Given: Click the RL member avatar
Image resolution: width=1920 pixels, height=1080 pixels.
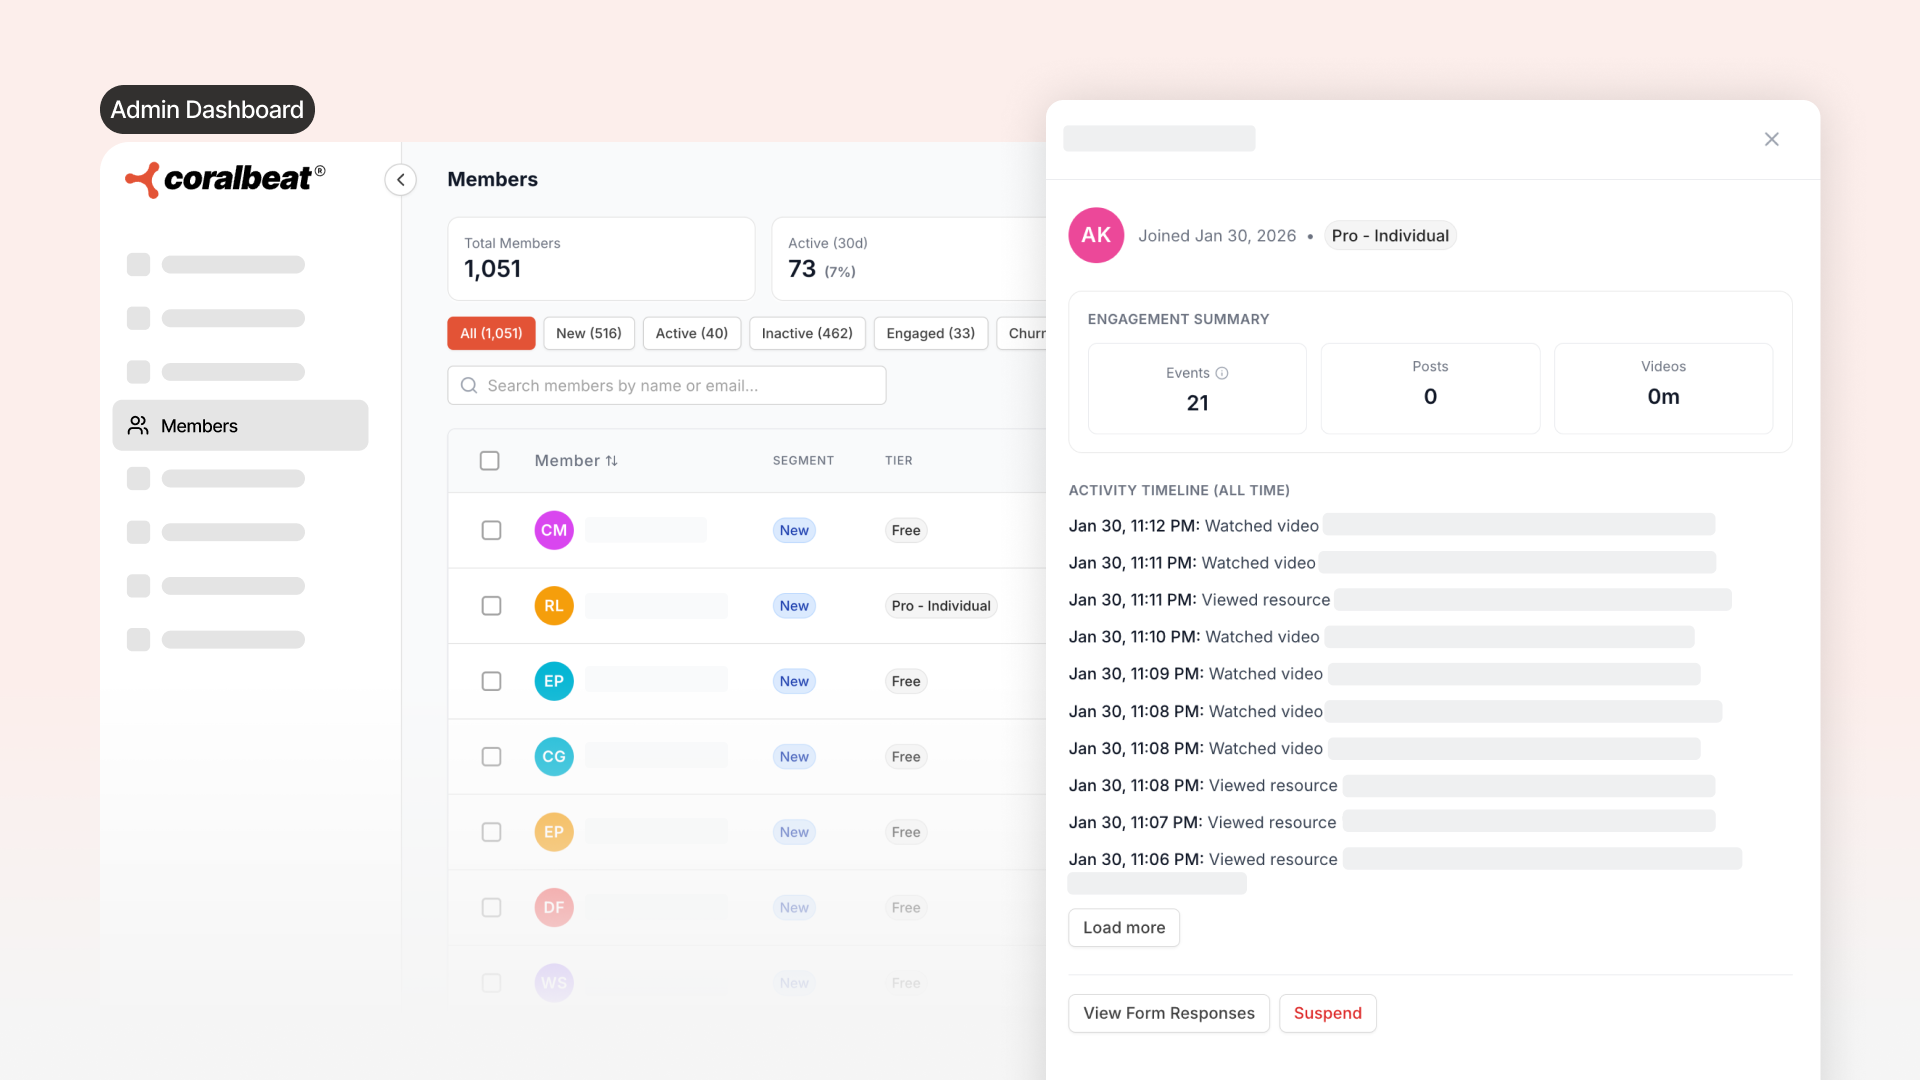Looking at the screenshot, I should pyautogui.click(x=554, y=605).
